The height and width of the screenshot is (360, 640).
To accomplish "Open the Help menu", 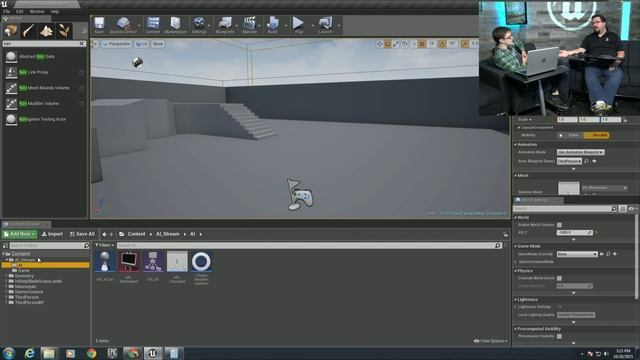I will coord(55,11).
